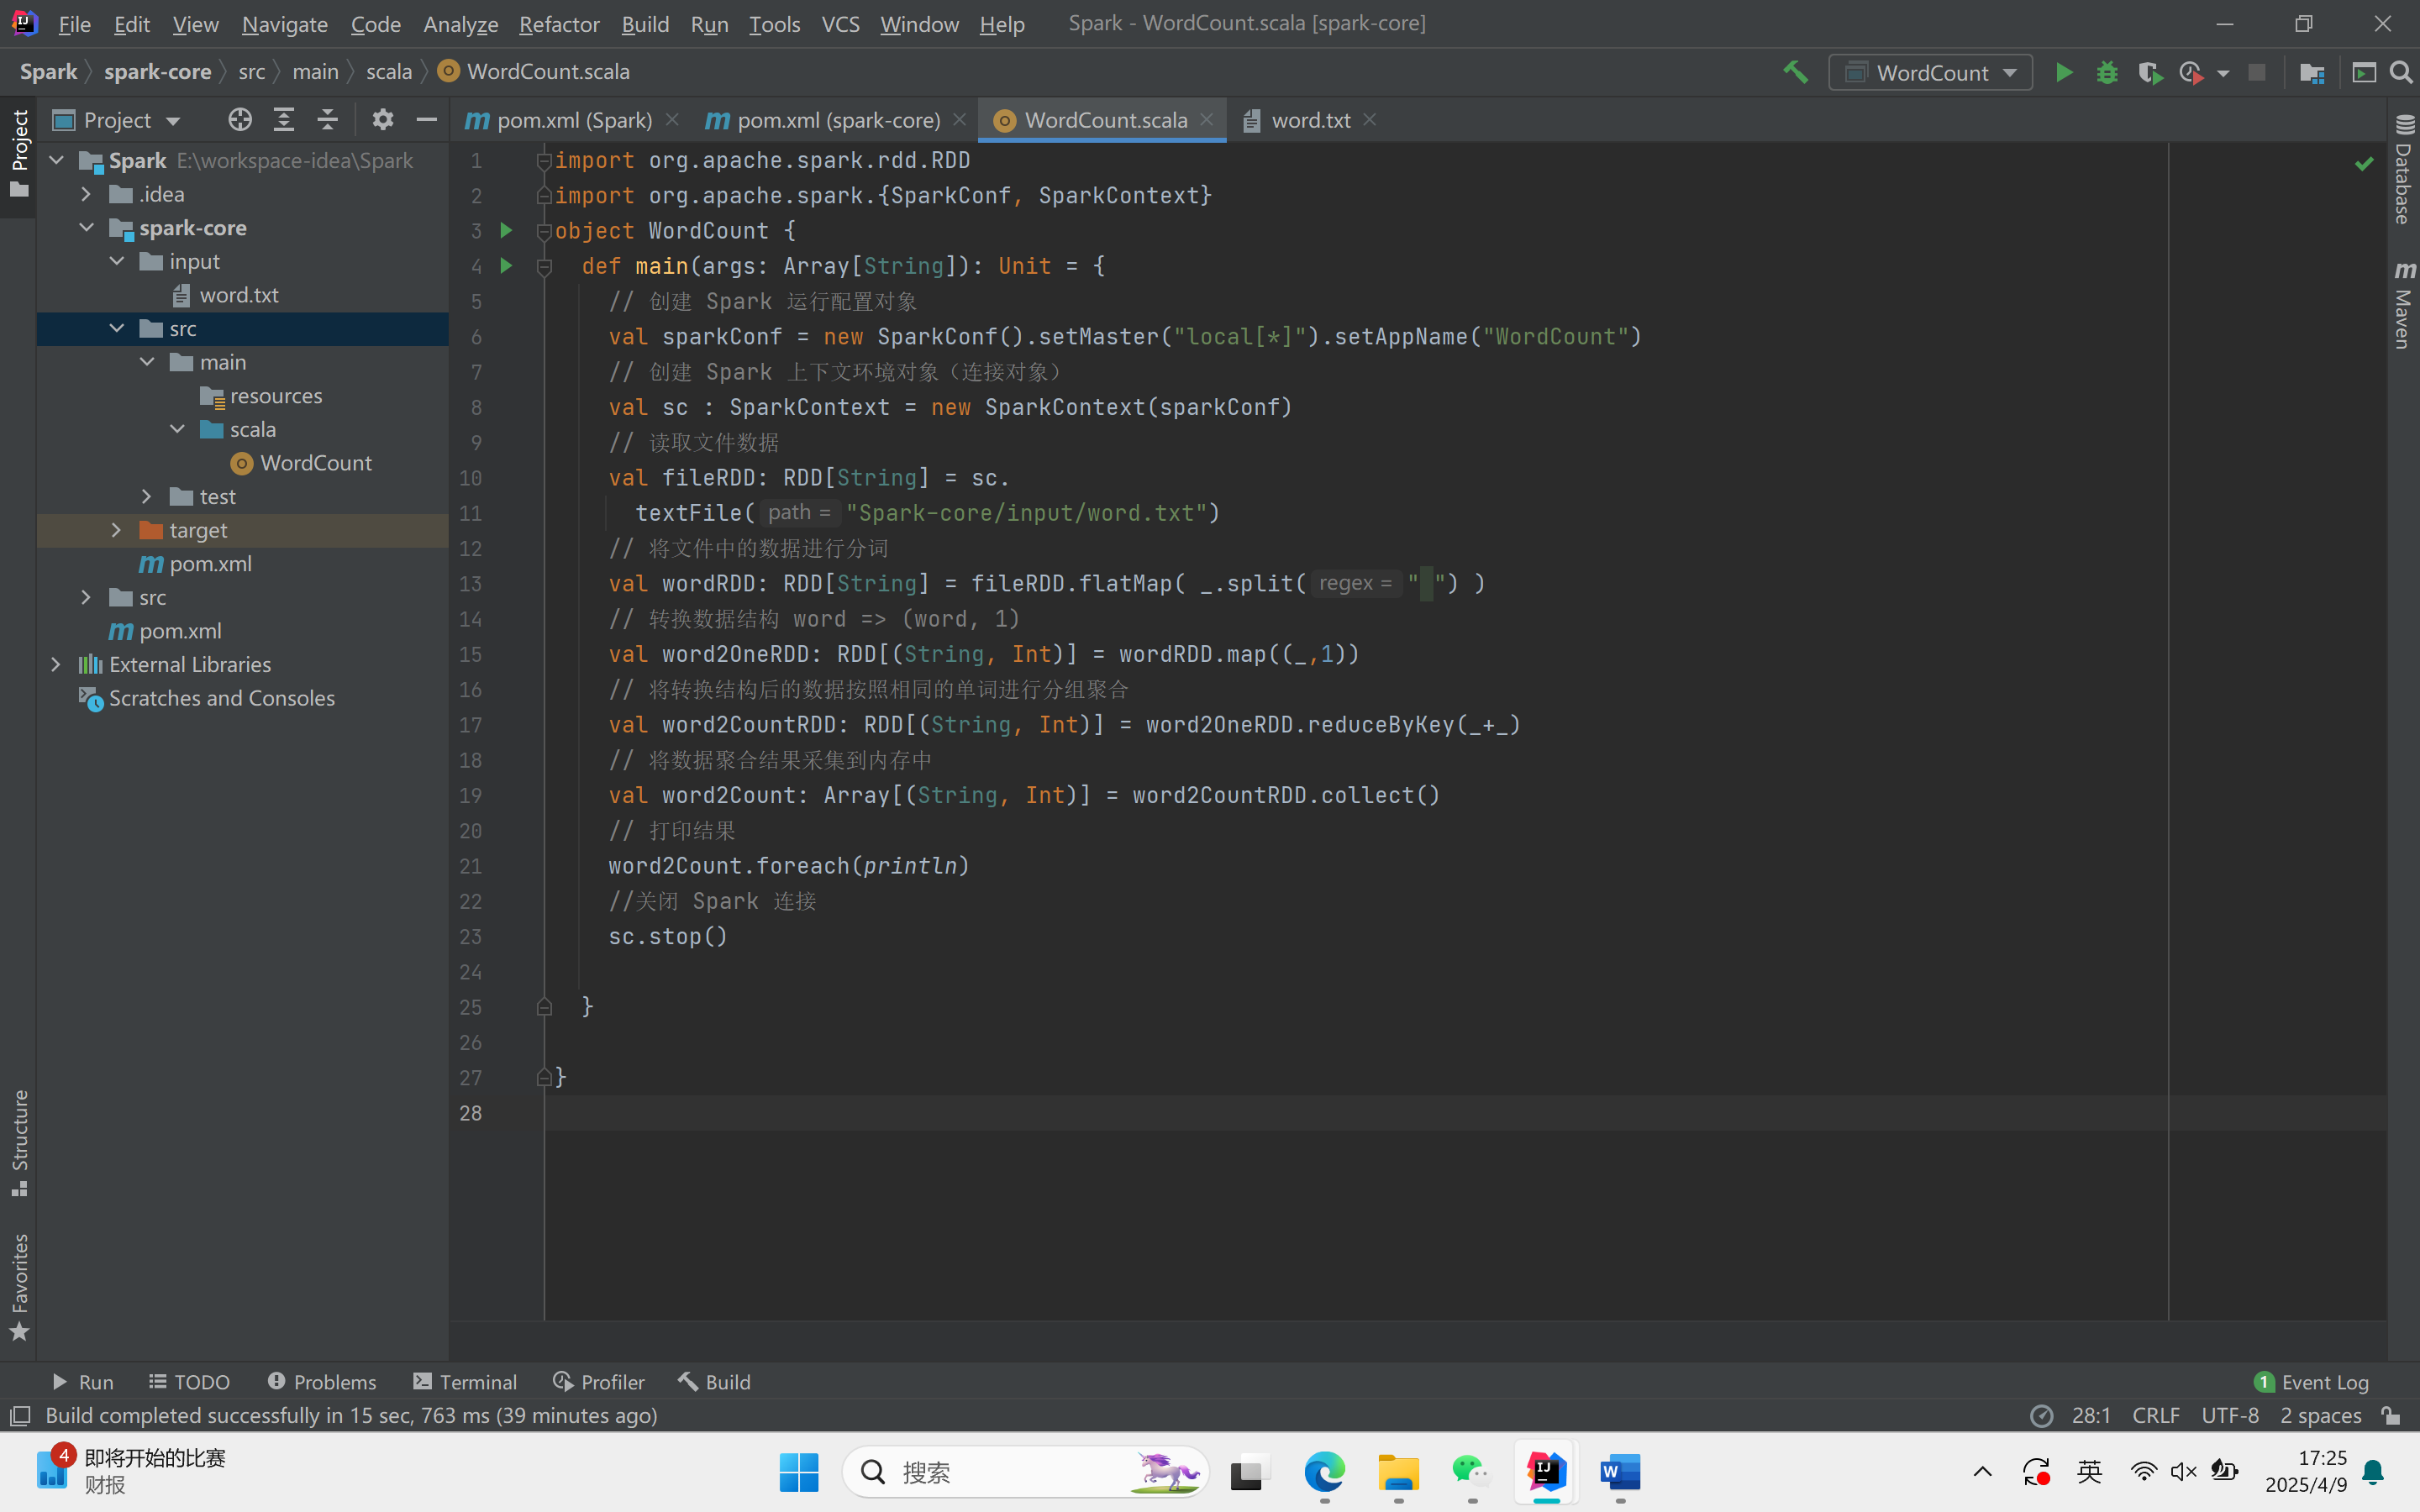Screen dimensions: 2420x1512
Task: Collapse the input folder
Action: [117, 261]
